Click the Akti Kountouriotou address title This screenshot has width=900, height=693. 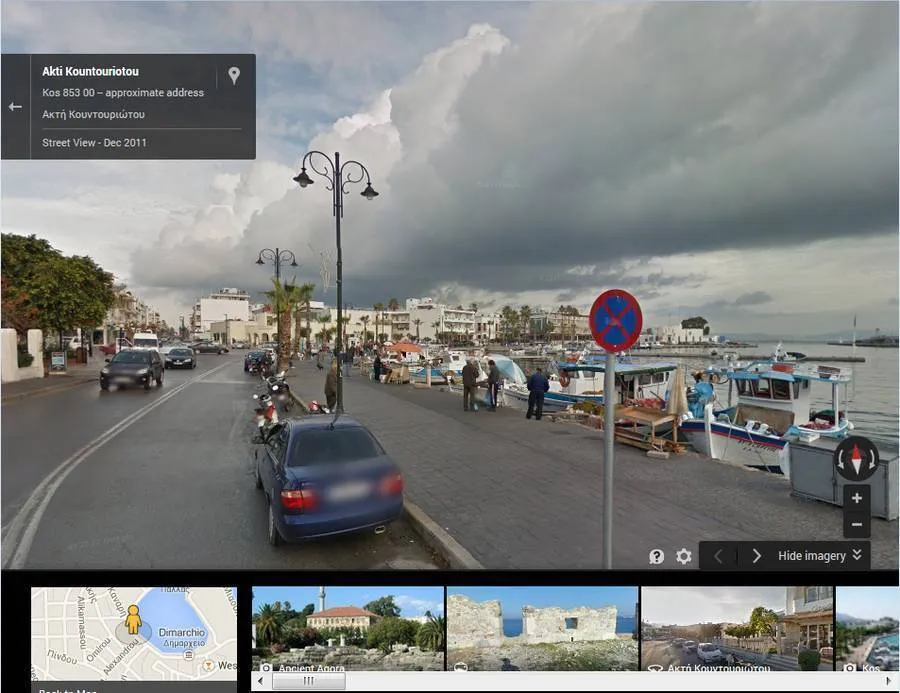pyautogui.click(x=91, y=72)
